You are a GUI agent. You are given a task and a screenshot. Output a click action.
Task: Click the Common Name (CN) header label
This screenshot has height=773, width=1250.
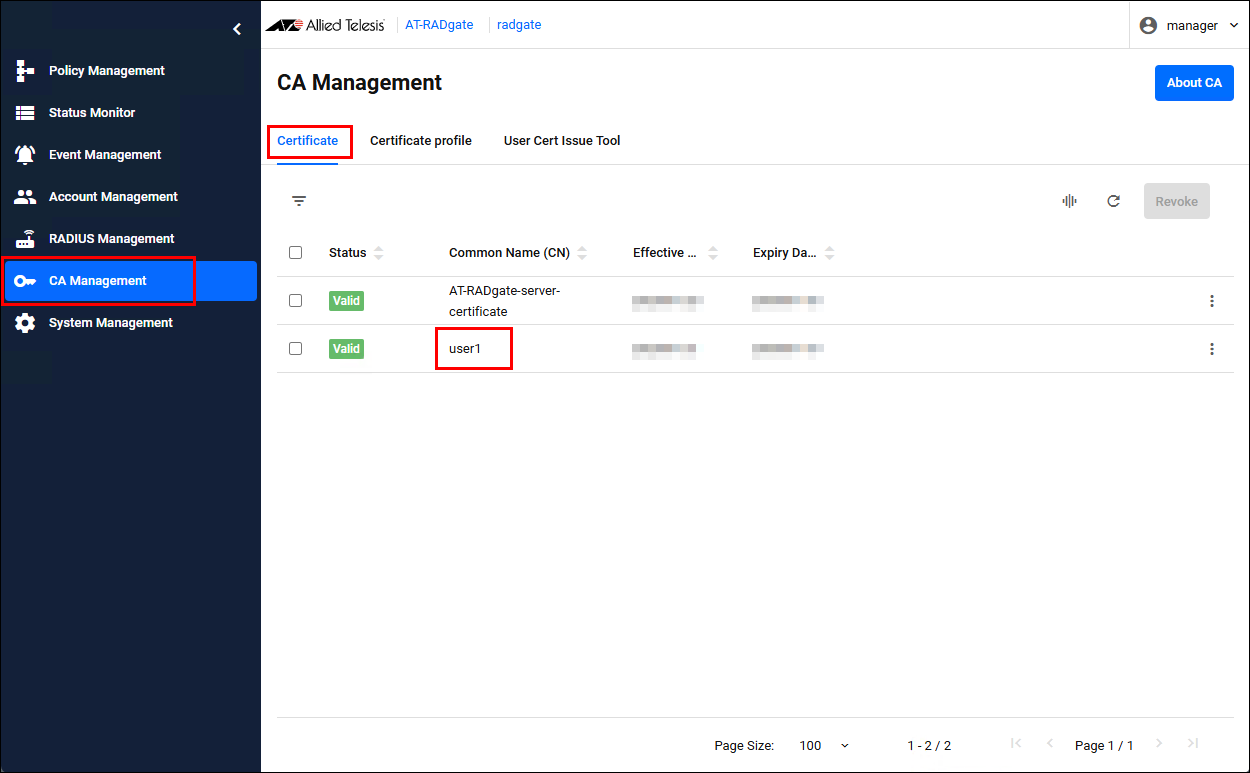[509, 253]
